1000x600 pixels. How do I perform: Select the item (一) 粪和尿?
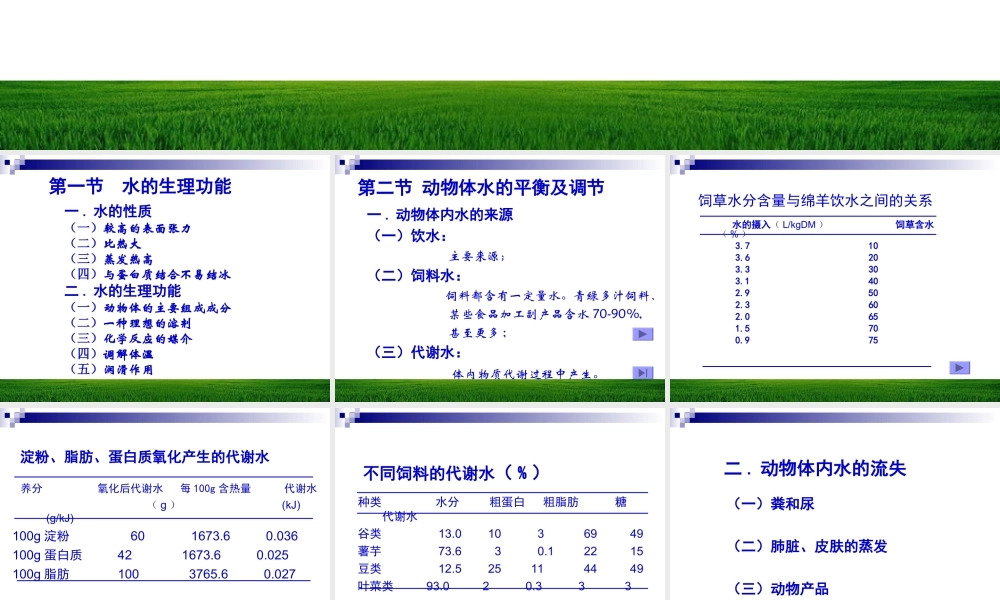[774, 504]
